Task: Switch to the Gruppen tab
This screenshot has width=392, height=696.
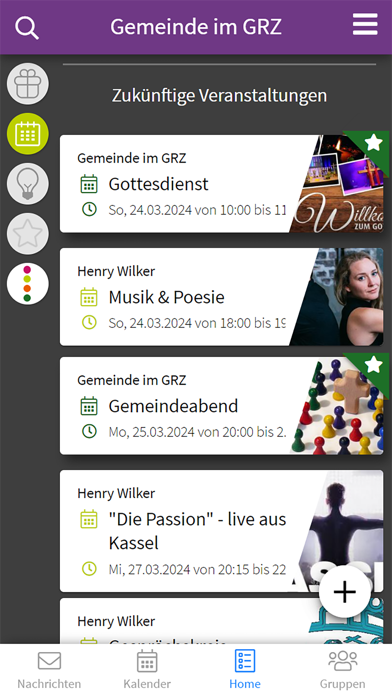Action: 342,670
